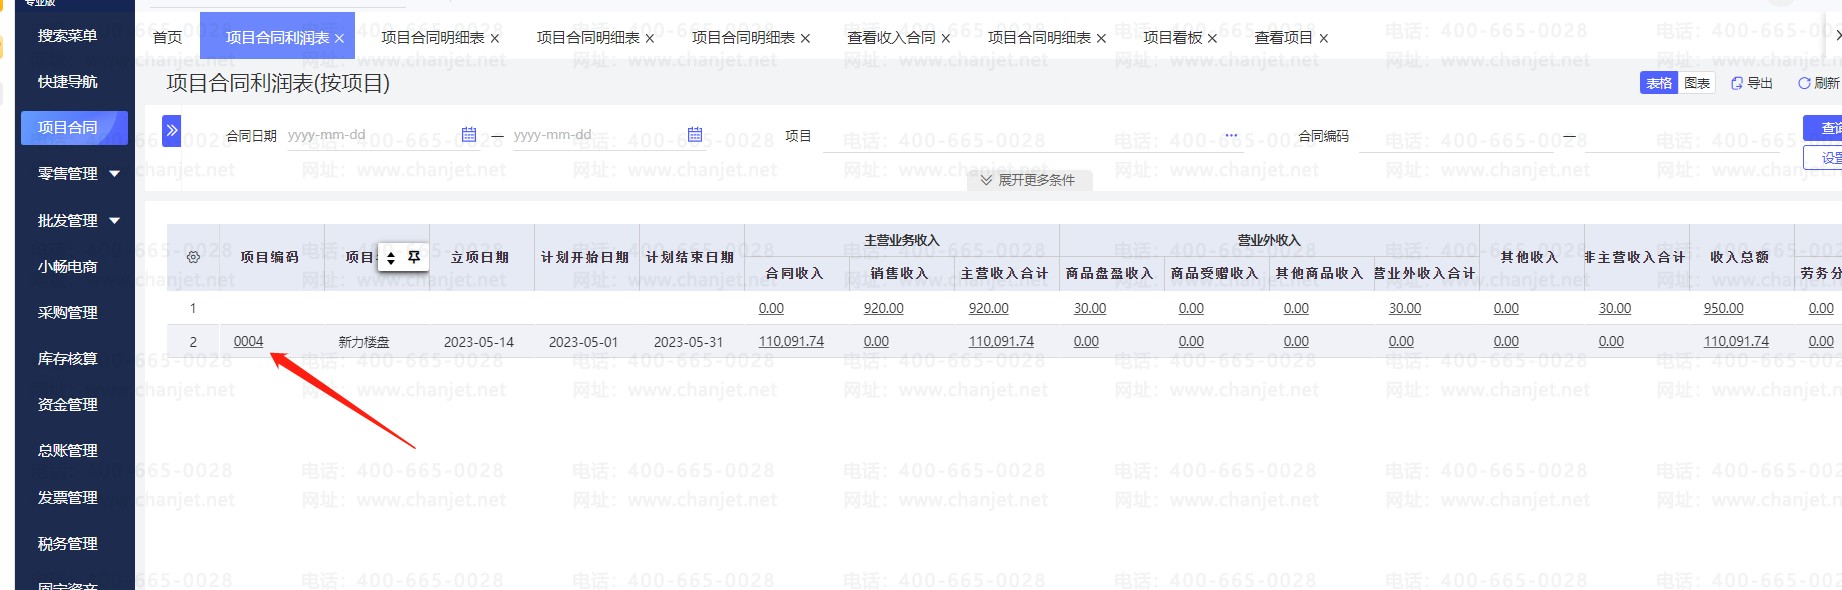This screenshot has height=590, width=1842.
Task: Close the 项目合同利润表 tab
Action: [339, 38]
